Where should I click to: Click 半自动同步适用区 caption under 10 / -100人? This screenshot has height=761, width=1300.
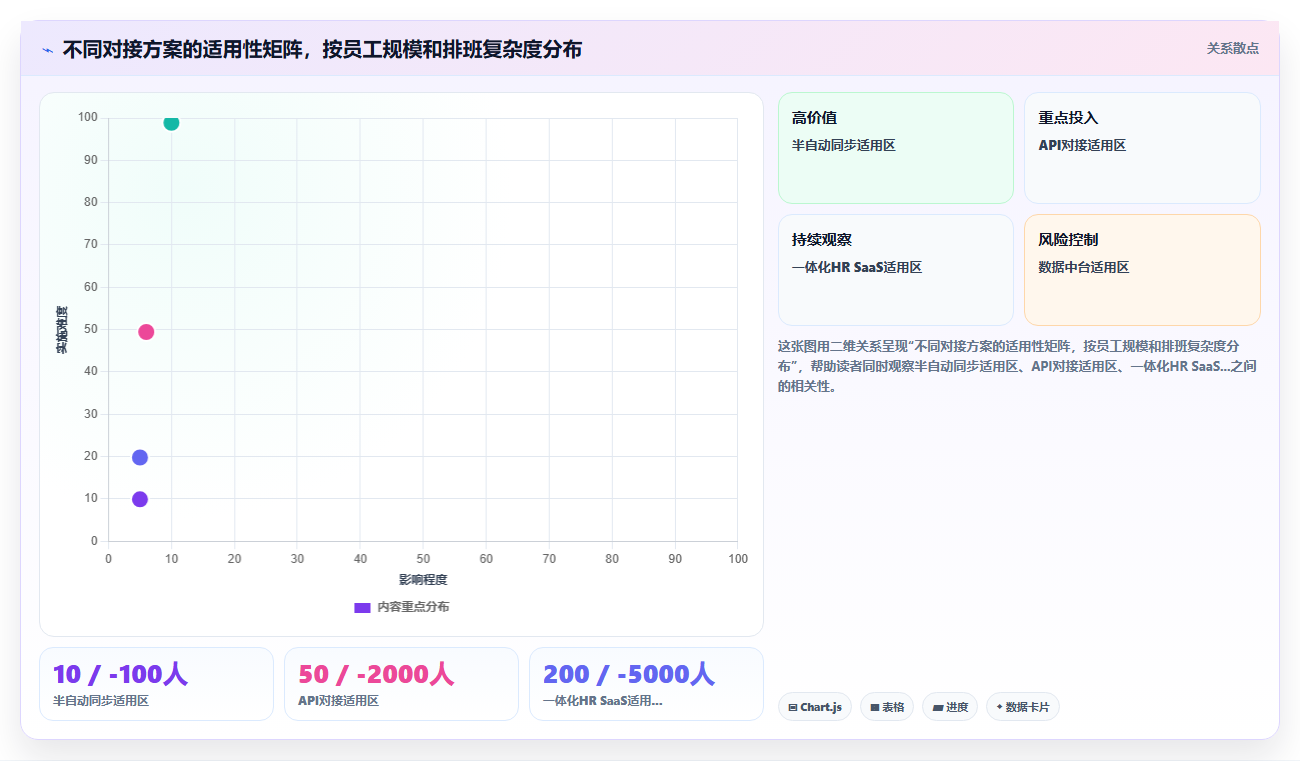pos(101,701)
